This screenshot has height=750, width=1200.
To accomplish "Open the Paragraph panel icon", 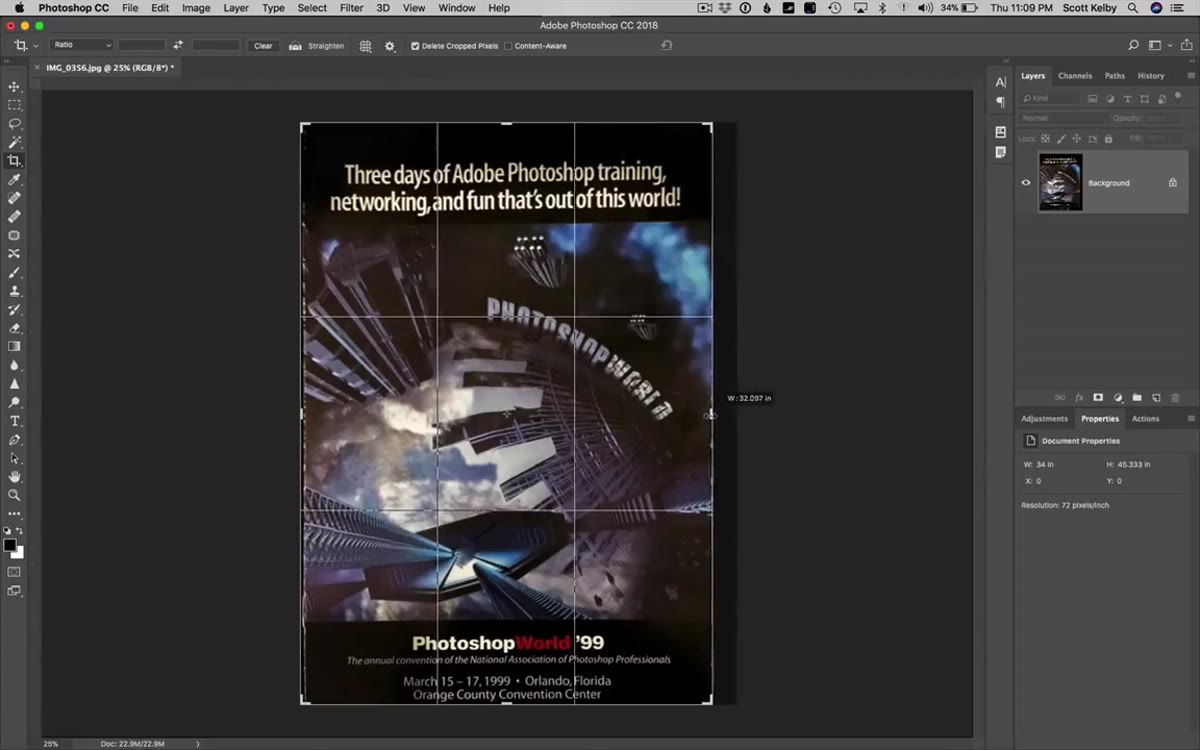I will pyautogui.click(x=1001, y=102).
